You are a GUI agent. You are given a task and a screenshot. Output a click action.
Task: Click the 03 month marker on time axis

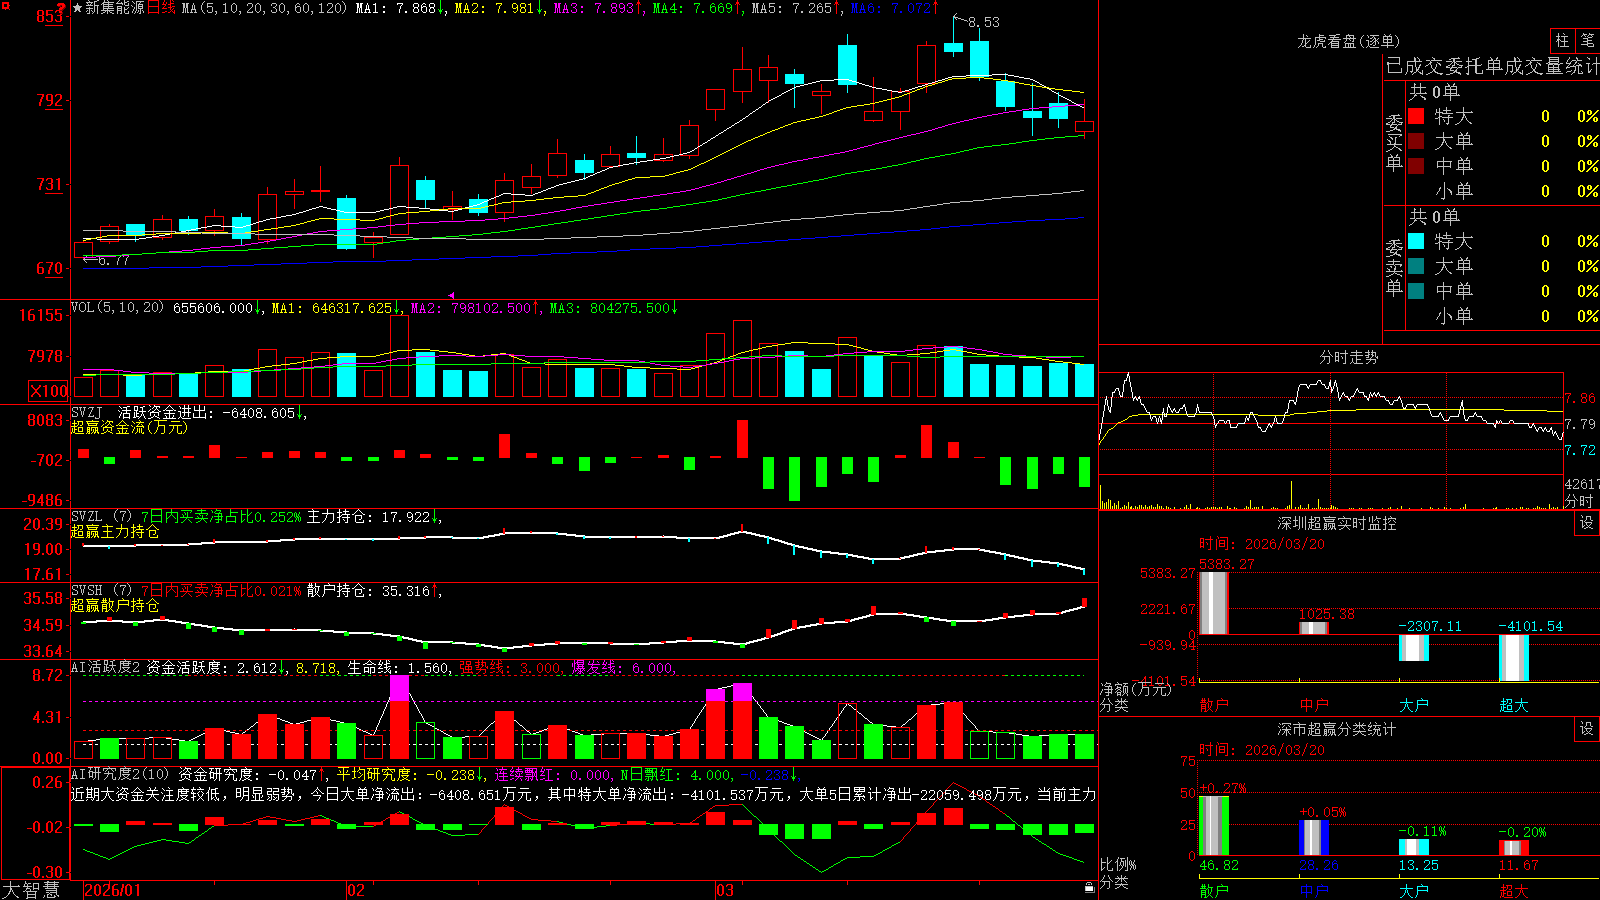(x=725, y=890)
